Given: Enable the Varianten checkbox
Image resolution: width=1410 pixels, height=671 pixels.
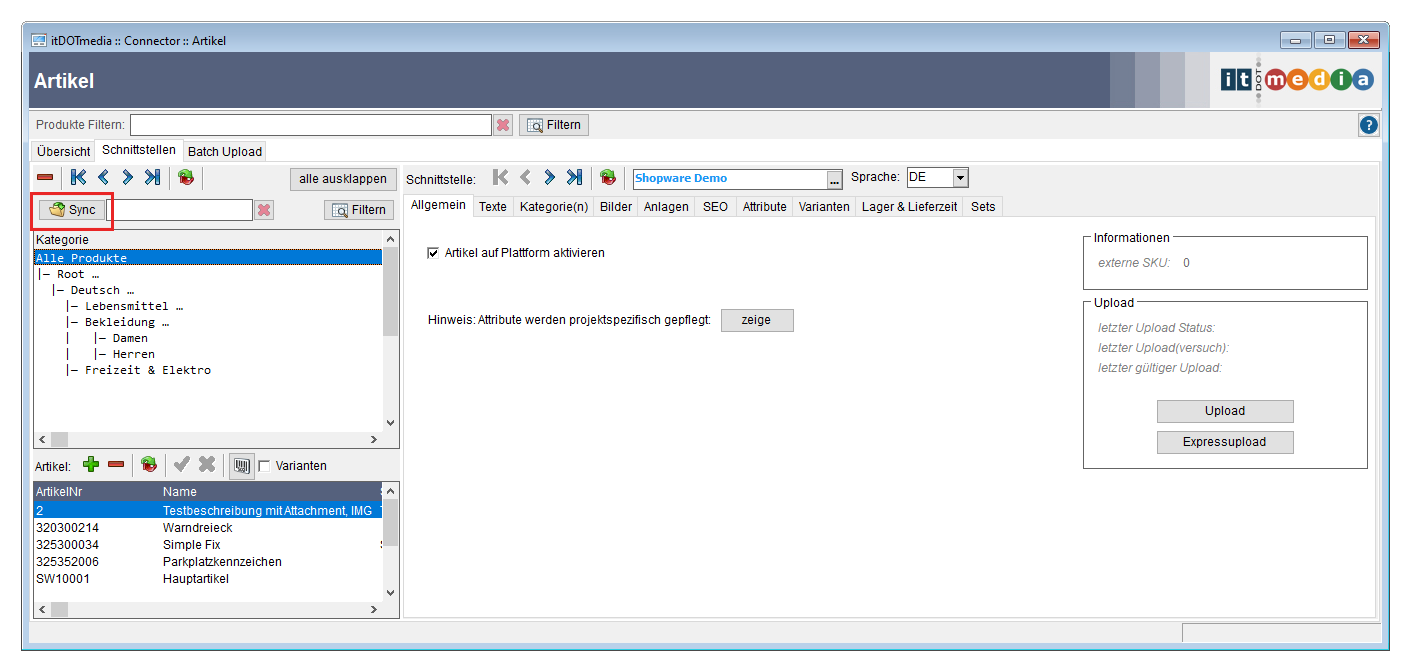Looking at the screenshot, I should [264, 466].
